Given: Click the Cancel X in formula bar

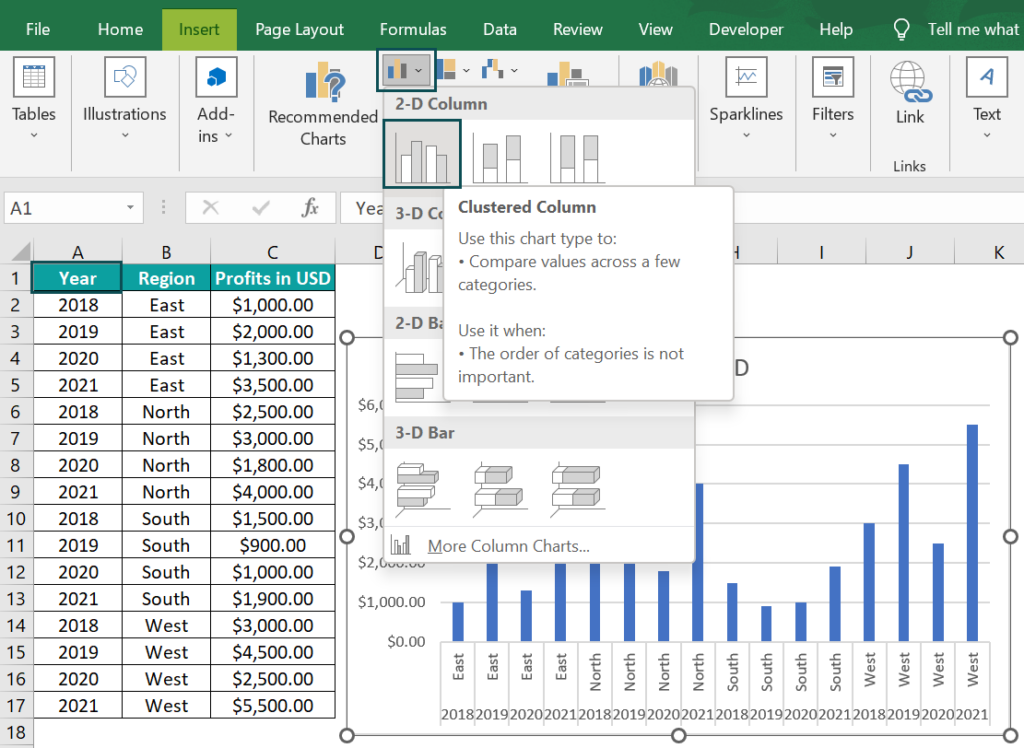Looking at the screenshot, I should (x=210, y=208).
